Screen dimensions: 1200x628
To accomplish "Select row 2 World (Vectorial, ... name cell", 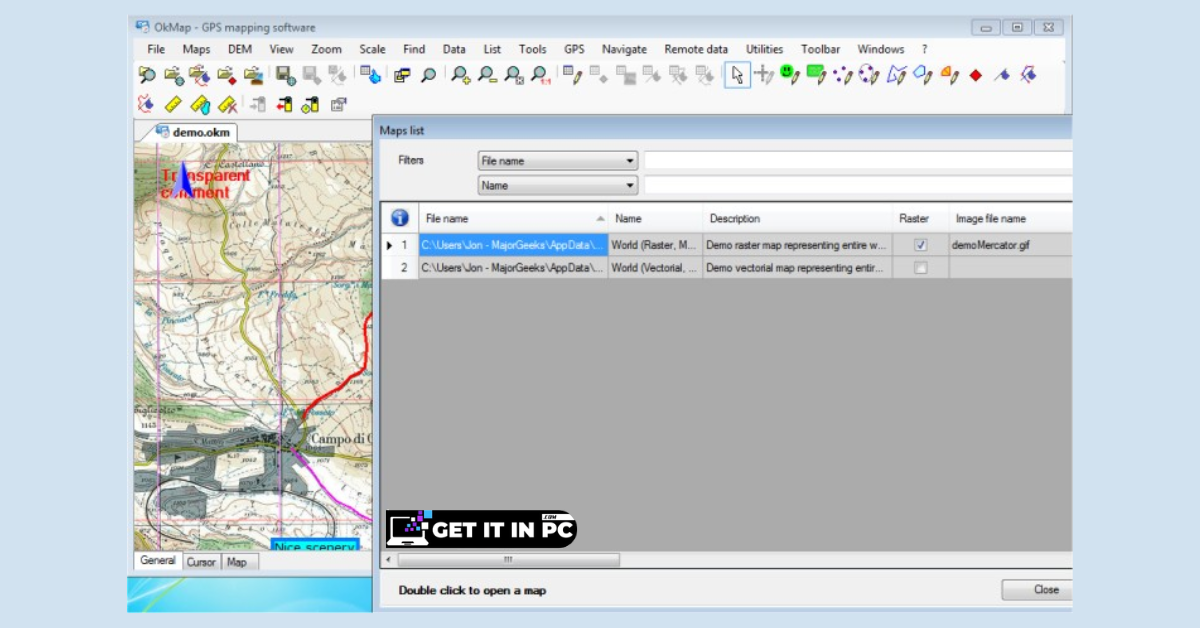I will pyautogui.click(x=655, y=268).
